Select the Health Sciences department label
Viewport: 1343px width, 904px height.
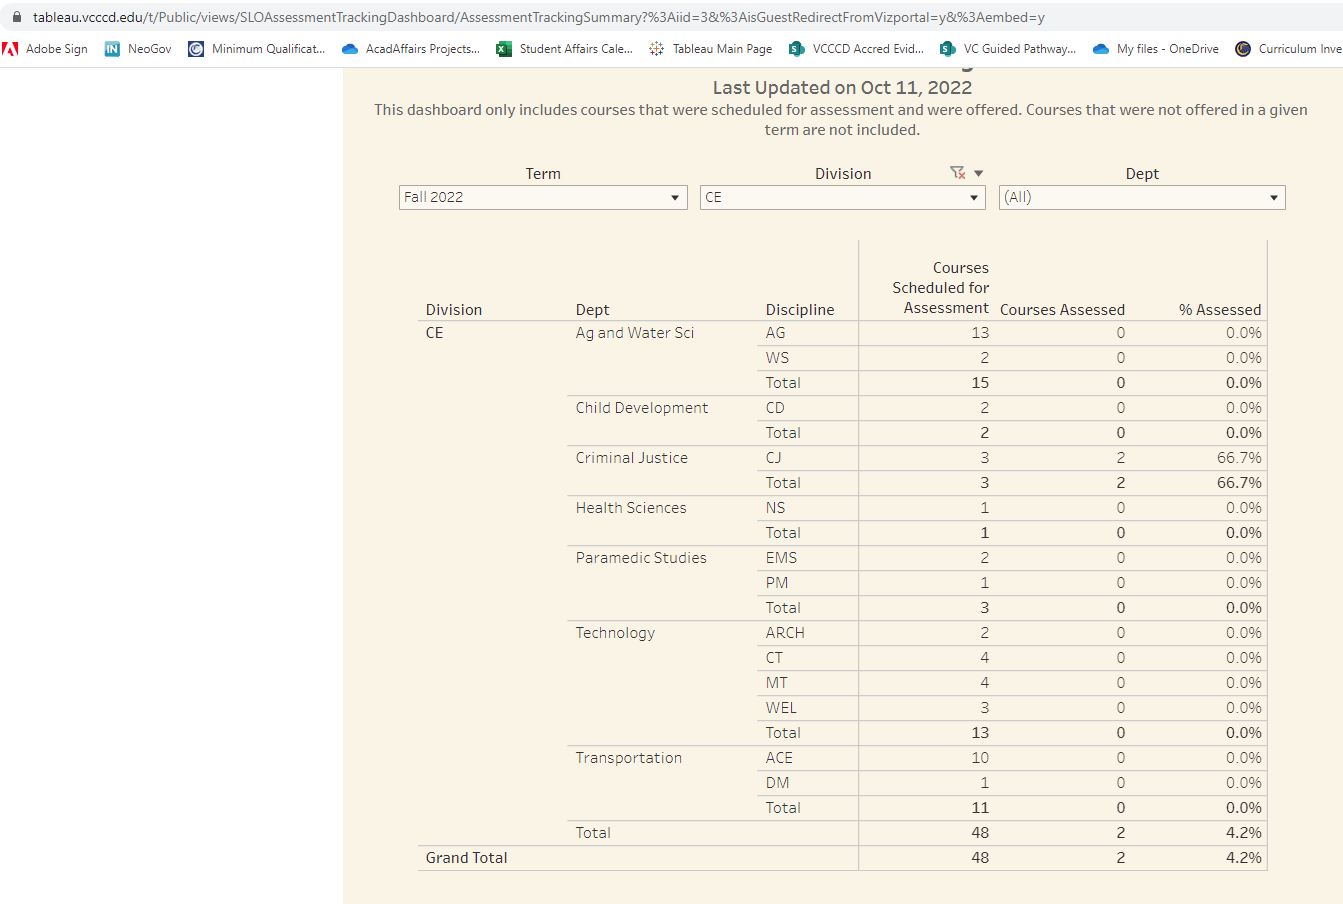[631, 508]
